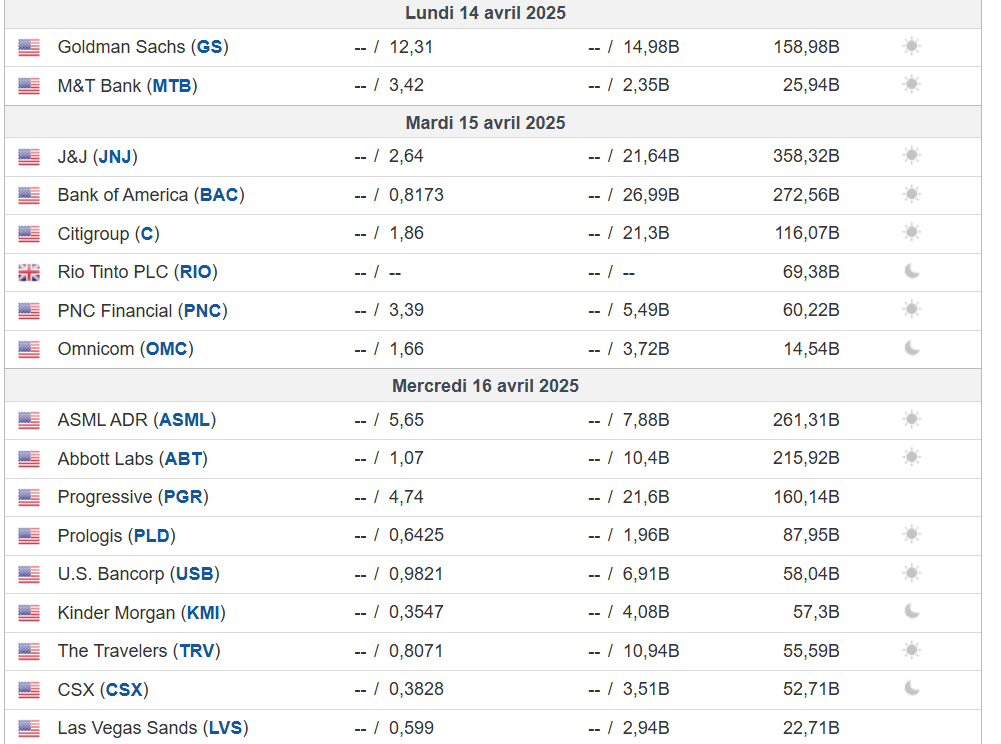Click Goldman Sachs market cap value 158,98B
Image resolution: width=1001 pixels, height=744 pixels.
[806, 47]
